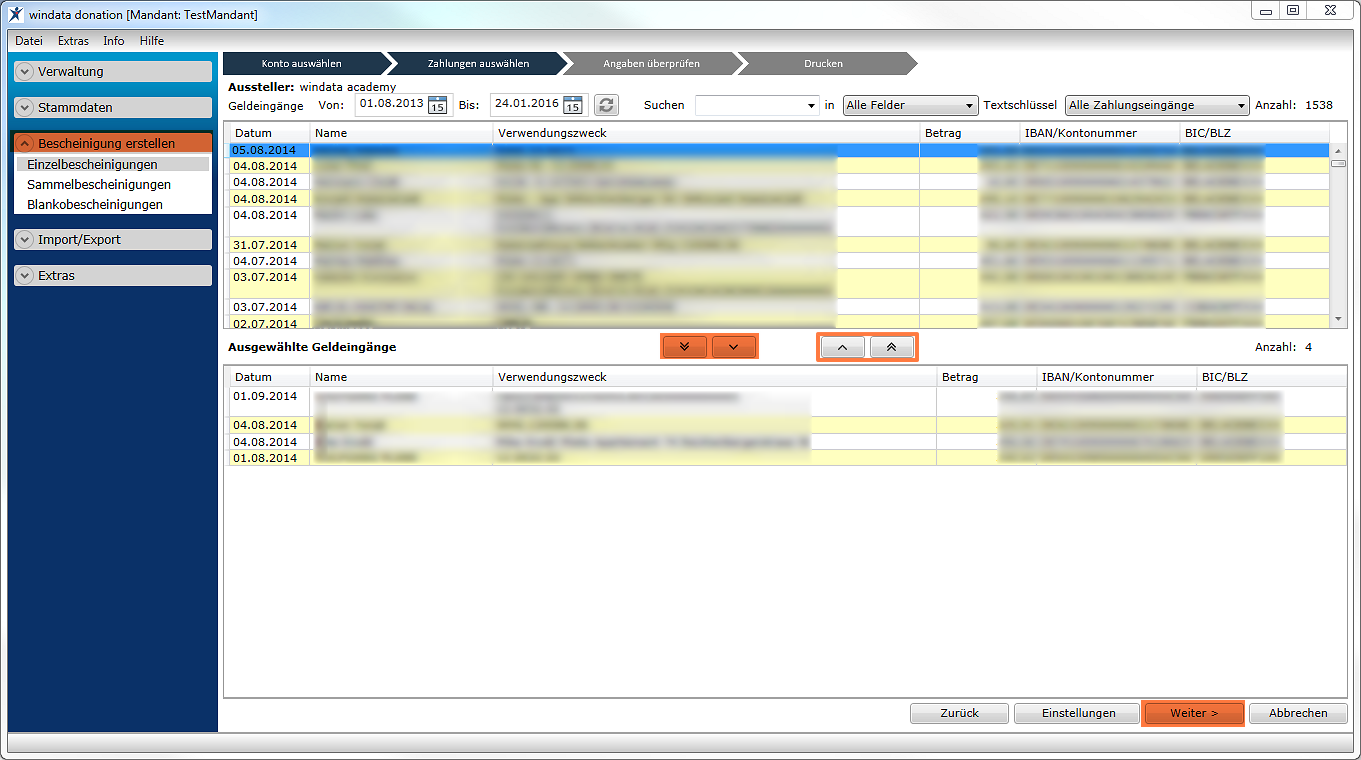The width and height of the screenshot is (1361, 760).
Task: Select Einzelbescheinigungen in sidebar
Action: click(x=113, y=164)
